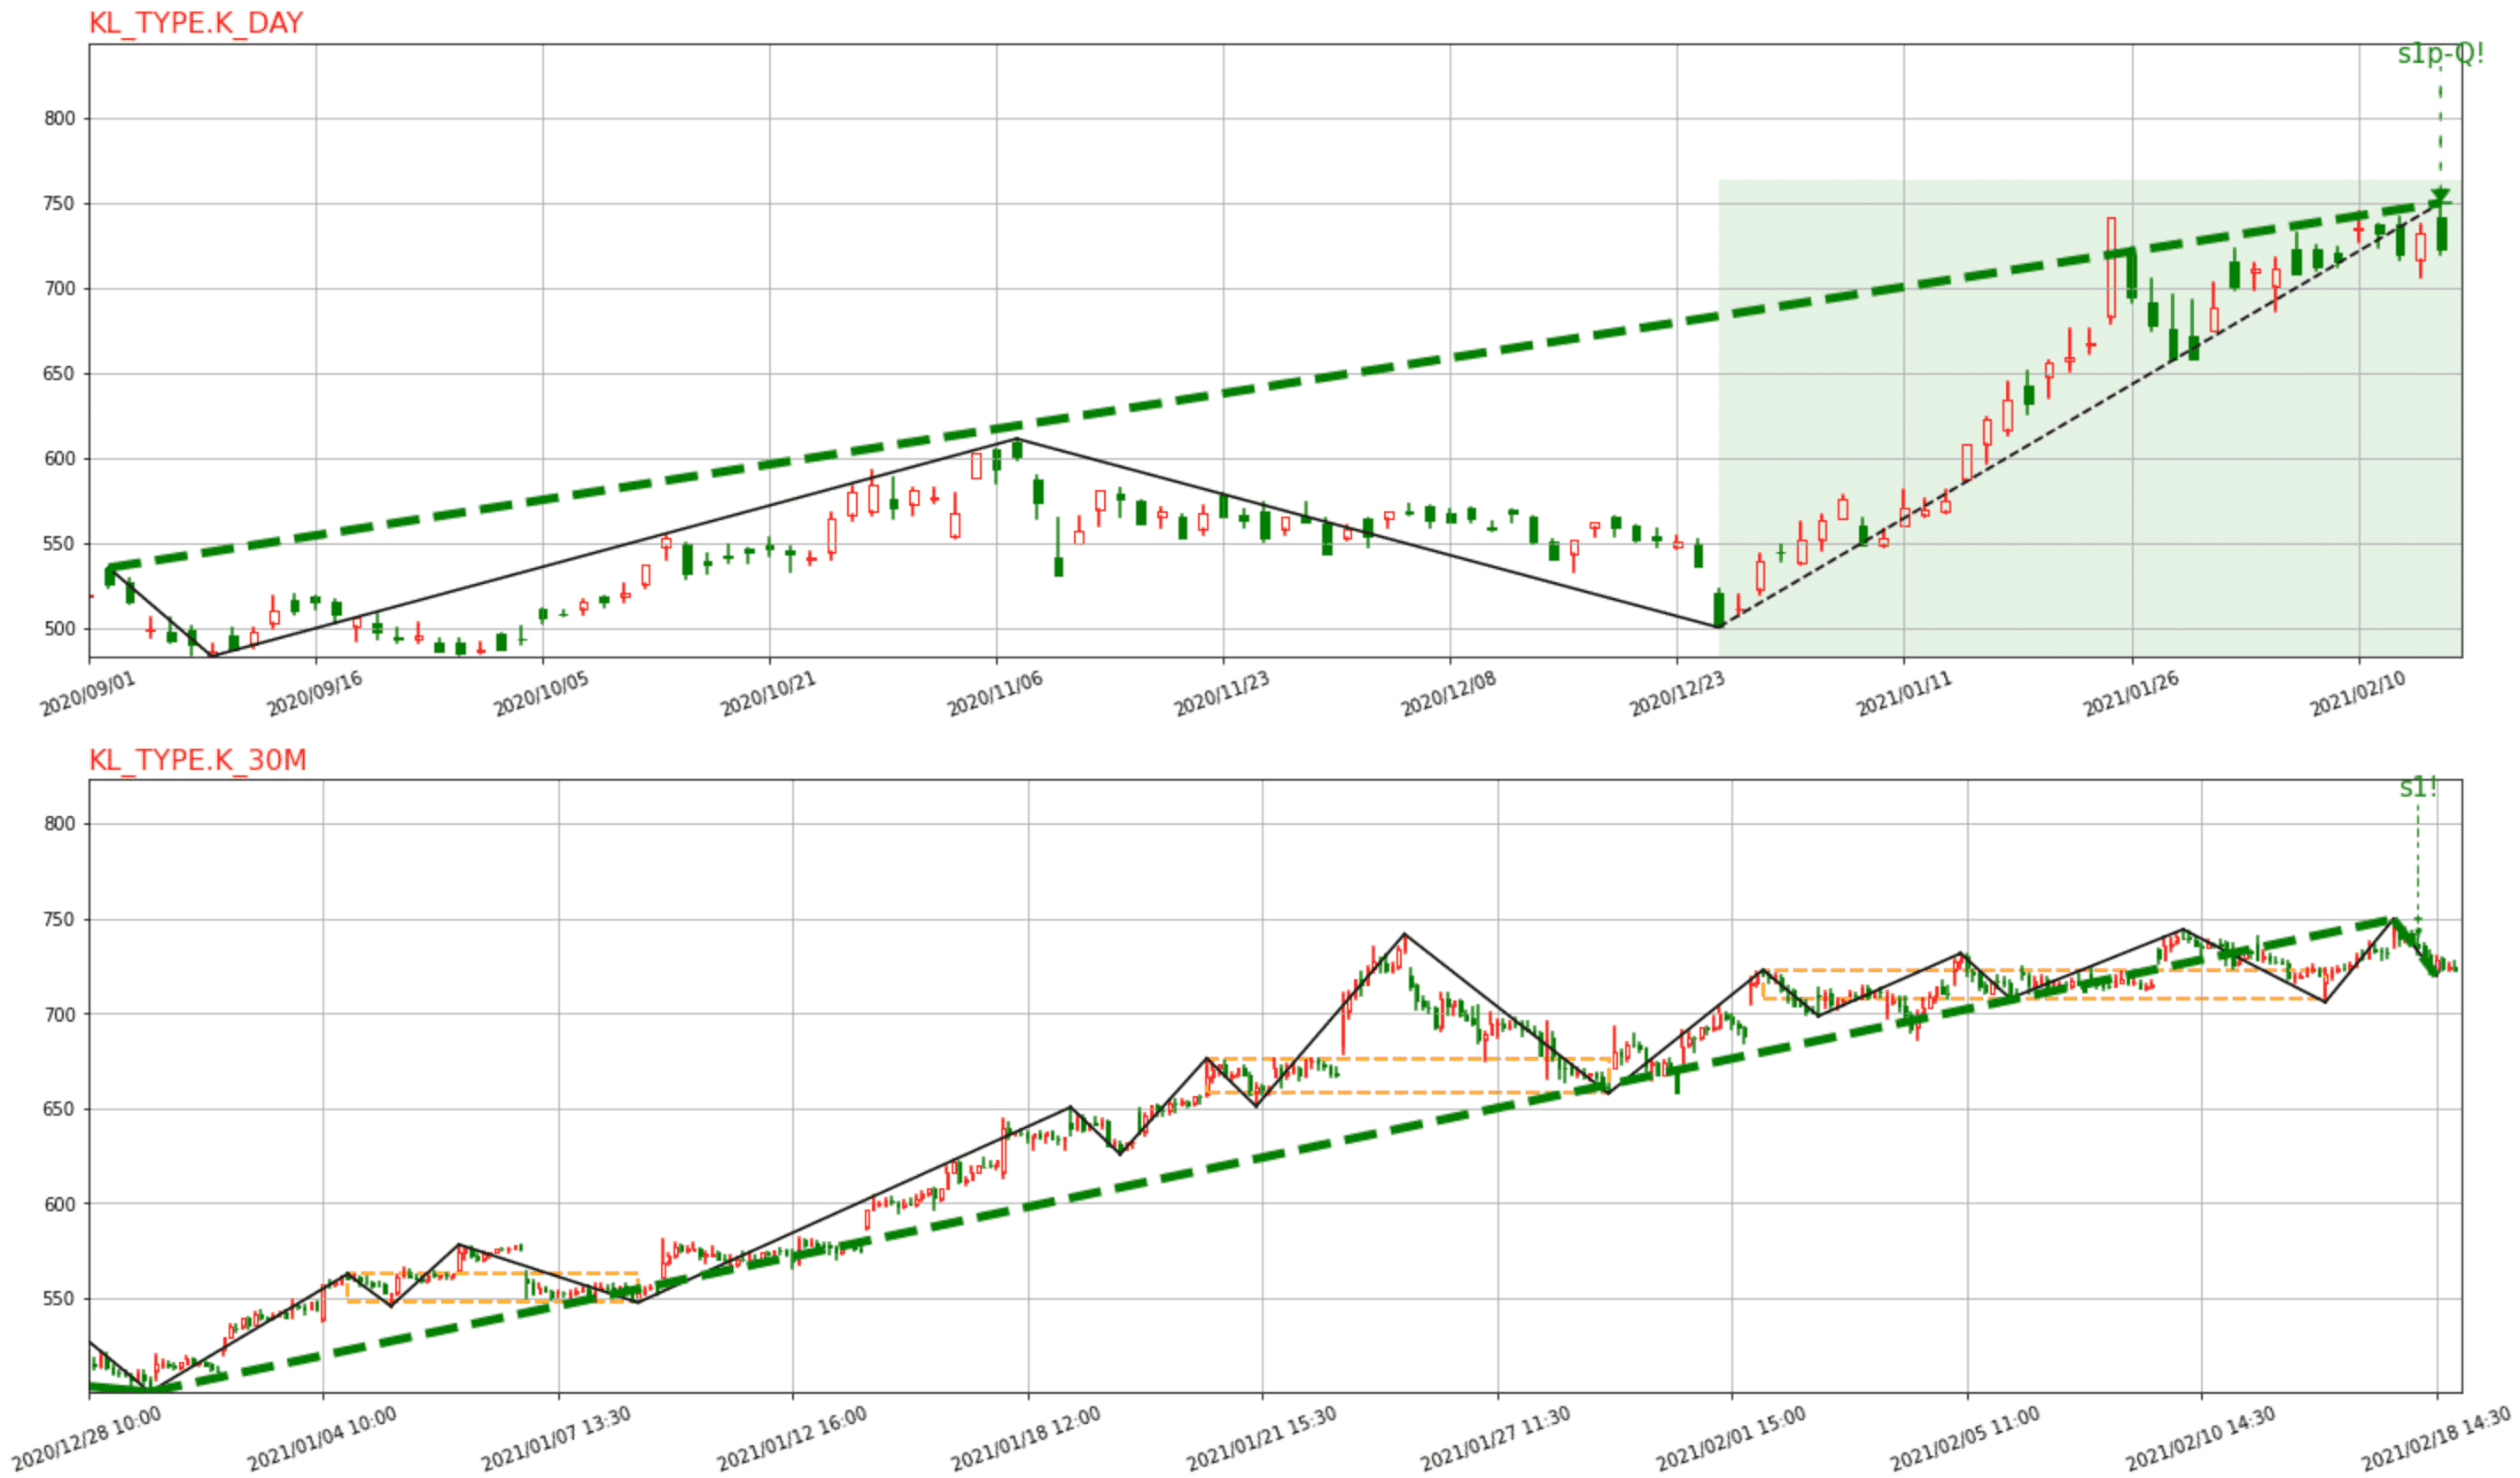
Task: Click the 30M zigzag peak near 2021/01/21 15:30
Action: [1405, 934]
